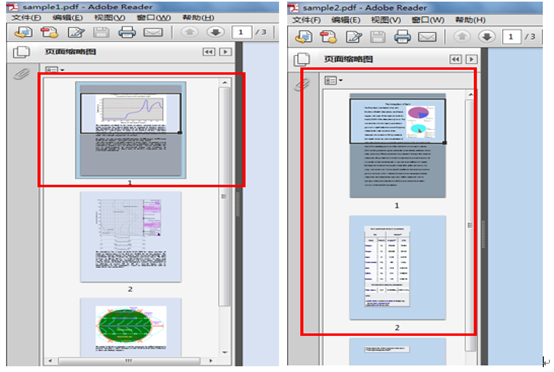Open the 文件(F) menu in sample1.pdf window

pos(26,18)
